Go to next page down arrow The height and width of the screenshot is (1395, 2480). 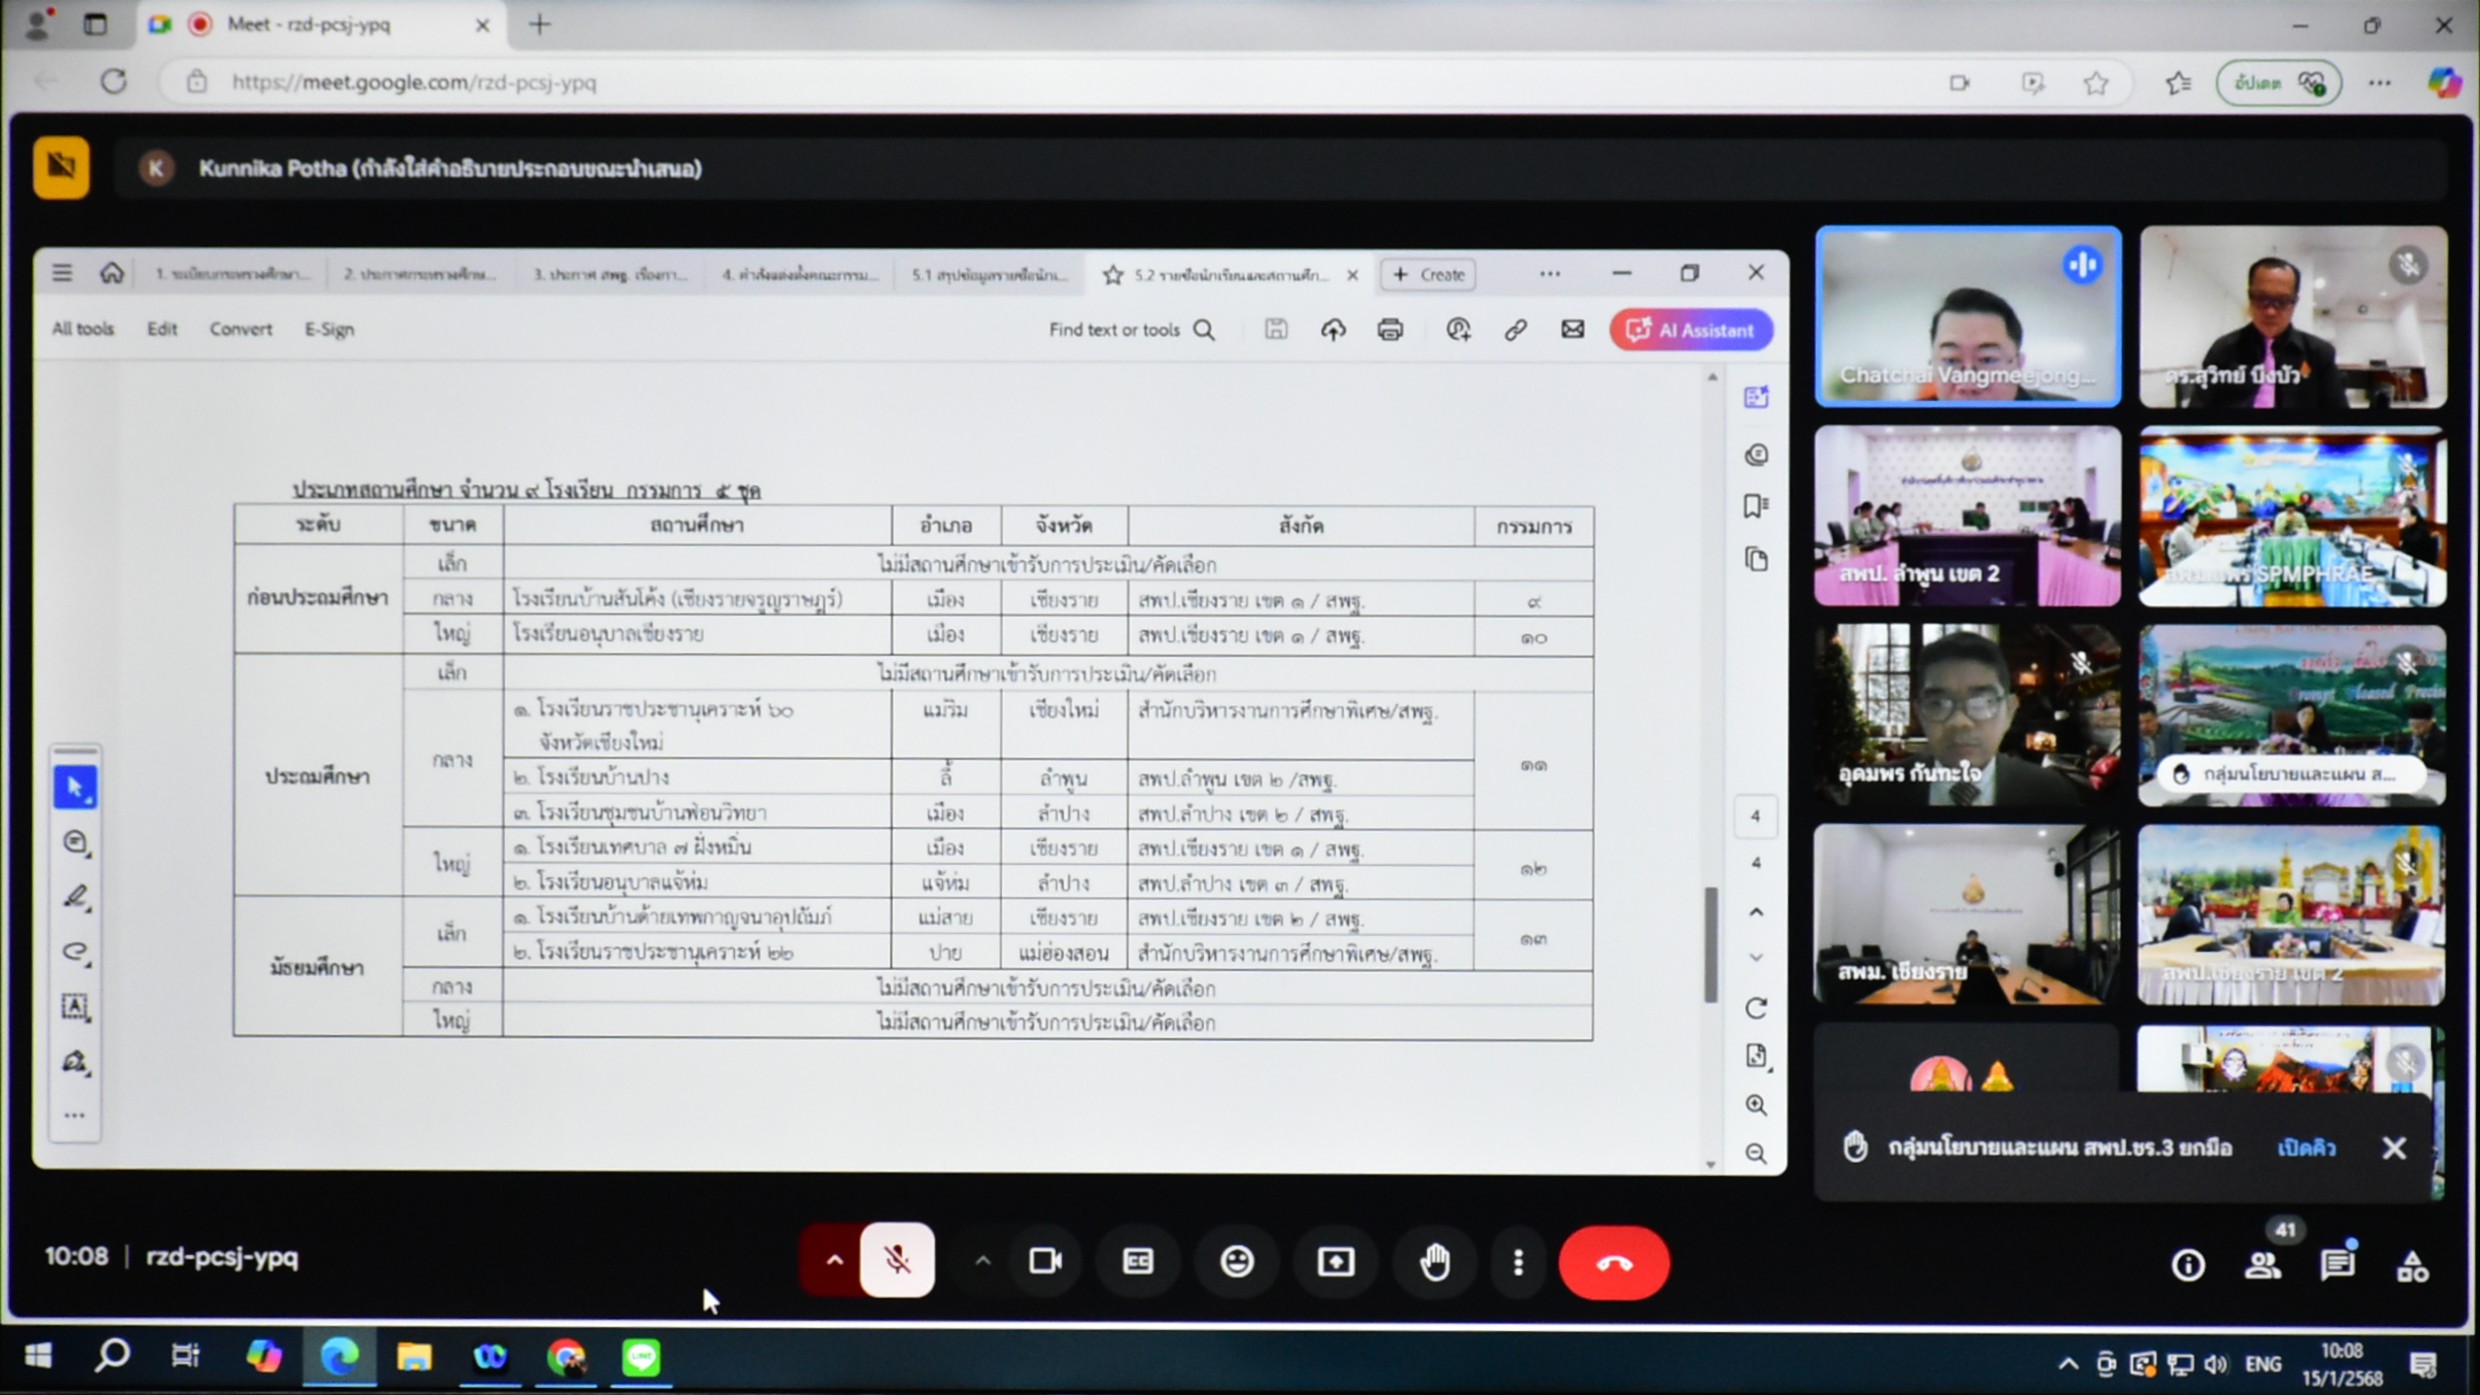point(1756,958)
